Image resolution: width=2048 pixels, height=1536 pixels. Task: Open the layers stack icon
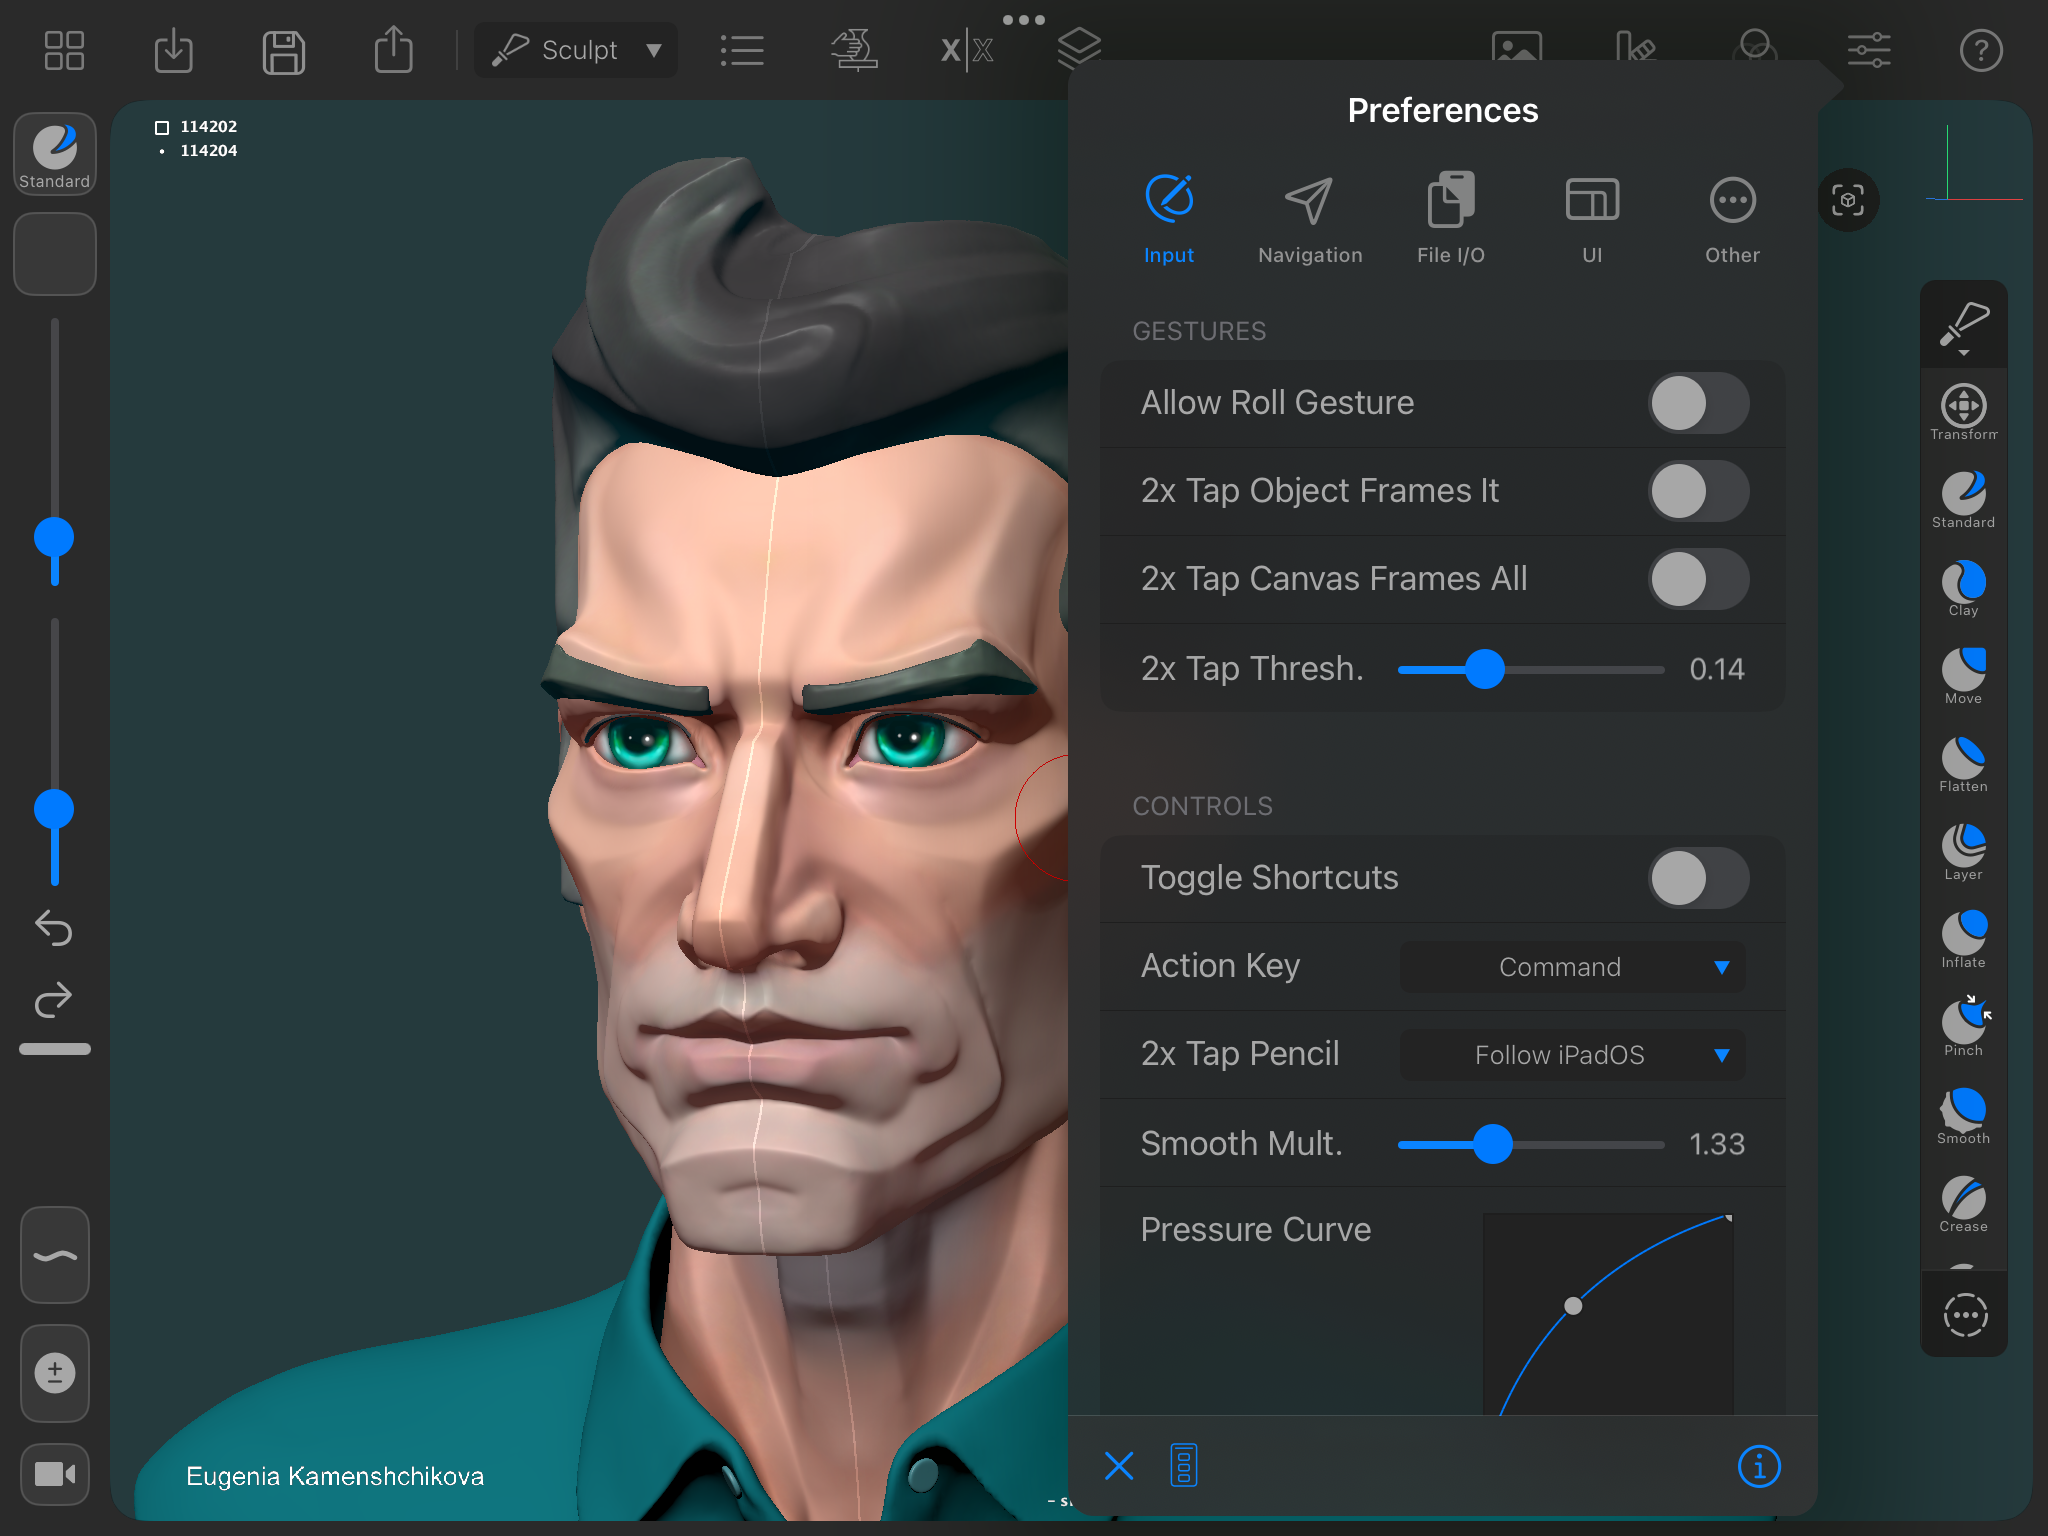[x=1079, y=46]
